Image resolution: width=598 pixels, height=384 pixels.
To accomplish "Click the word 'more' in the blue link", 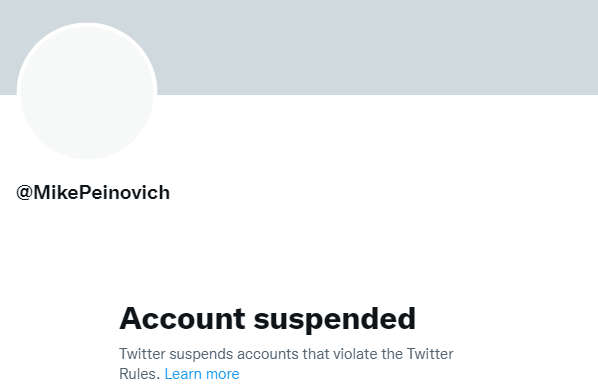I will pos(221,374).
